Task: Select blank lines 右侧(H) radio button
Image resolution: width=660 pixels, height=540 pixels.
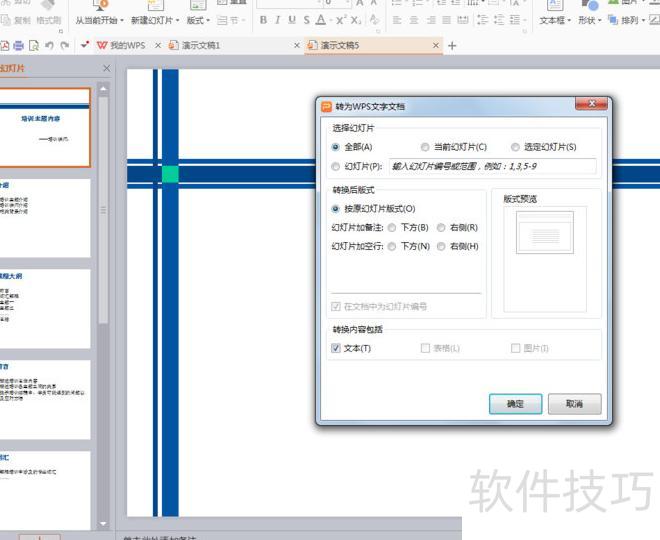Action: coord(441,246)
